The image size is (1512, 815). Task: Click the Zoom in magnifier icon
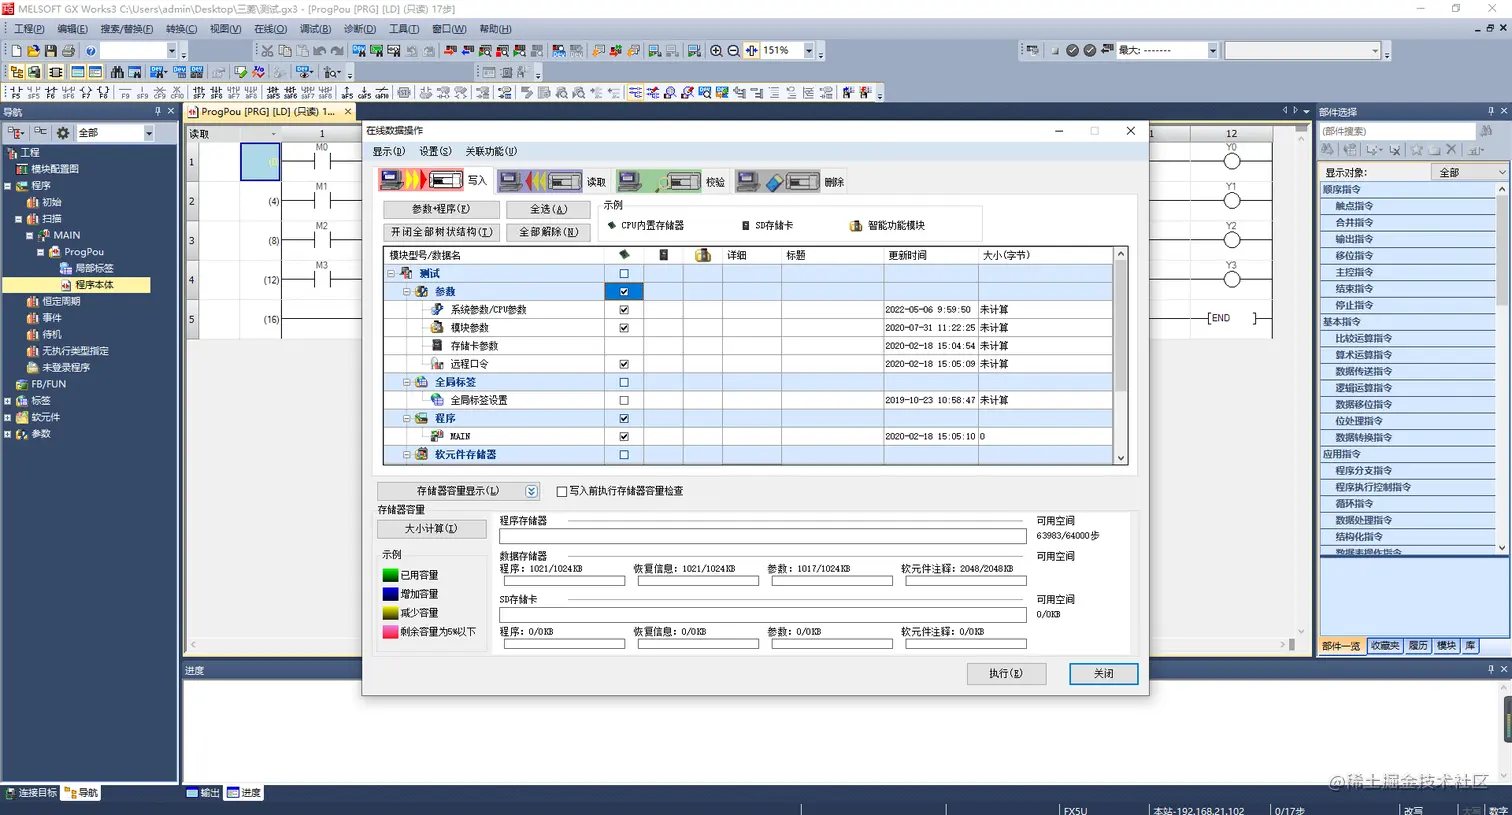(716, 50)
